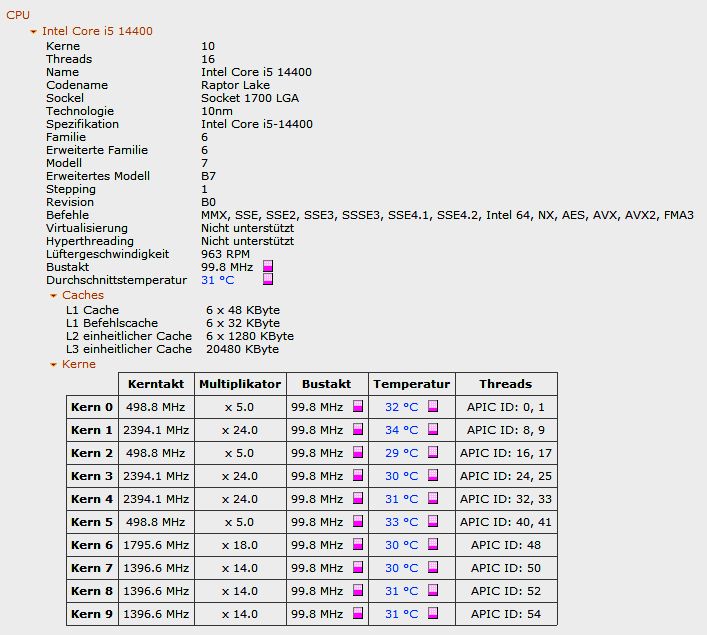
Task: Click the Temperatur column header
Action: pos(412,384)
